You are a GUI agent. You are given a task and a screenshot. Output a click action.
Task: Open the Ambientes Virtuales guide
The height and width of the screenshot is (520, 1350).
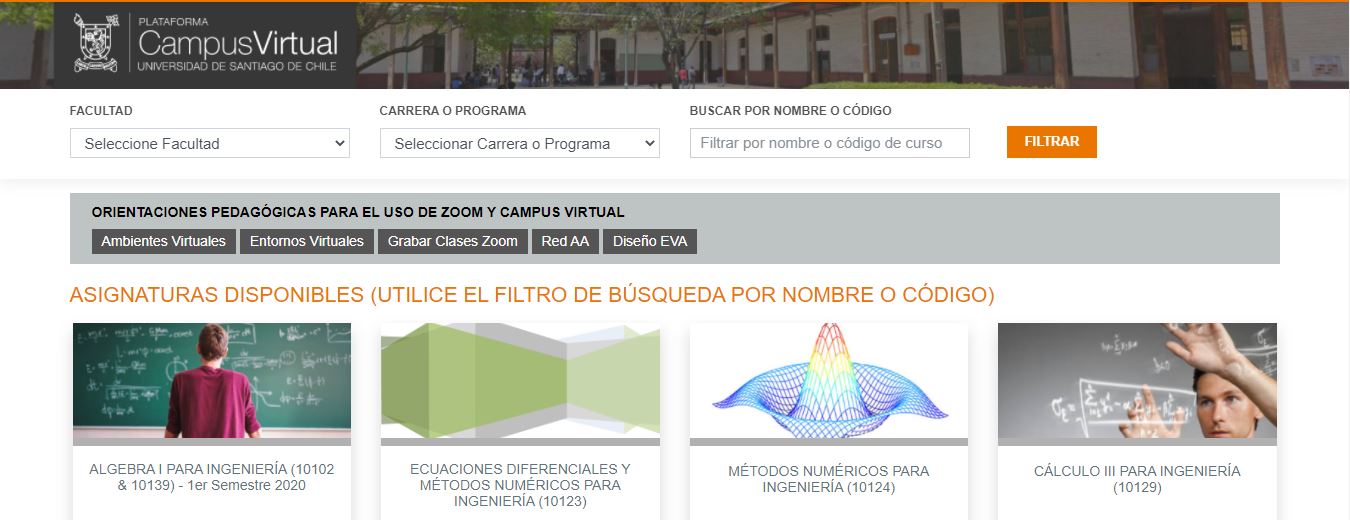tap(164, 241)
